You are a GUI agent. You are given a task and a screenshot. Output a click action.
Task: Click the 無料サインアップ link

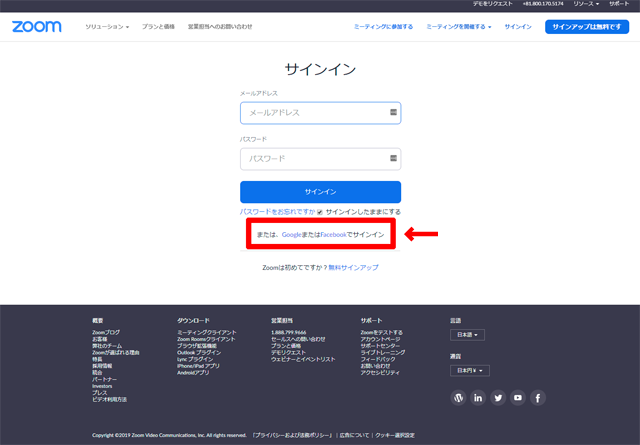(353, 267)
